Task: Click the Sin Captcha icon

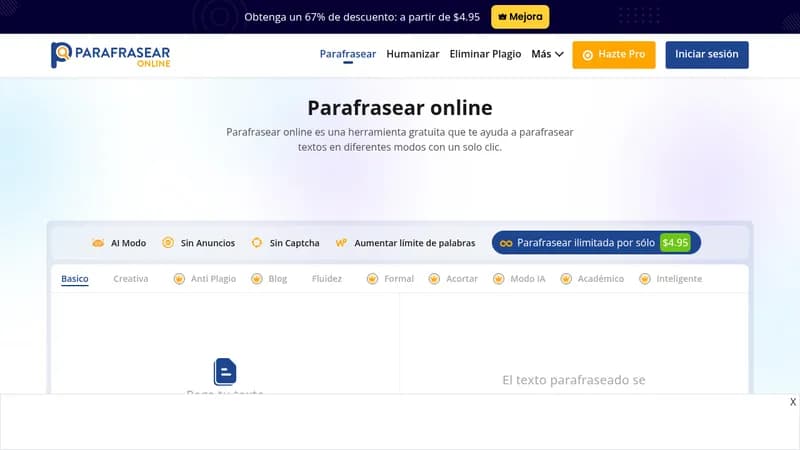Action: (257, 243)
